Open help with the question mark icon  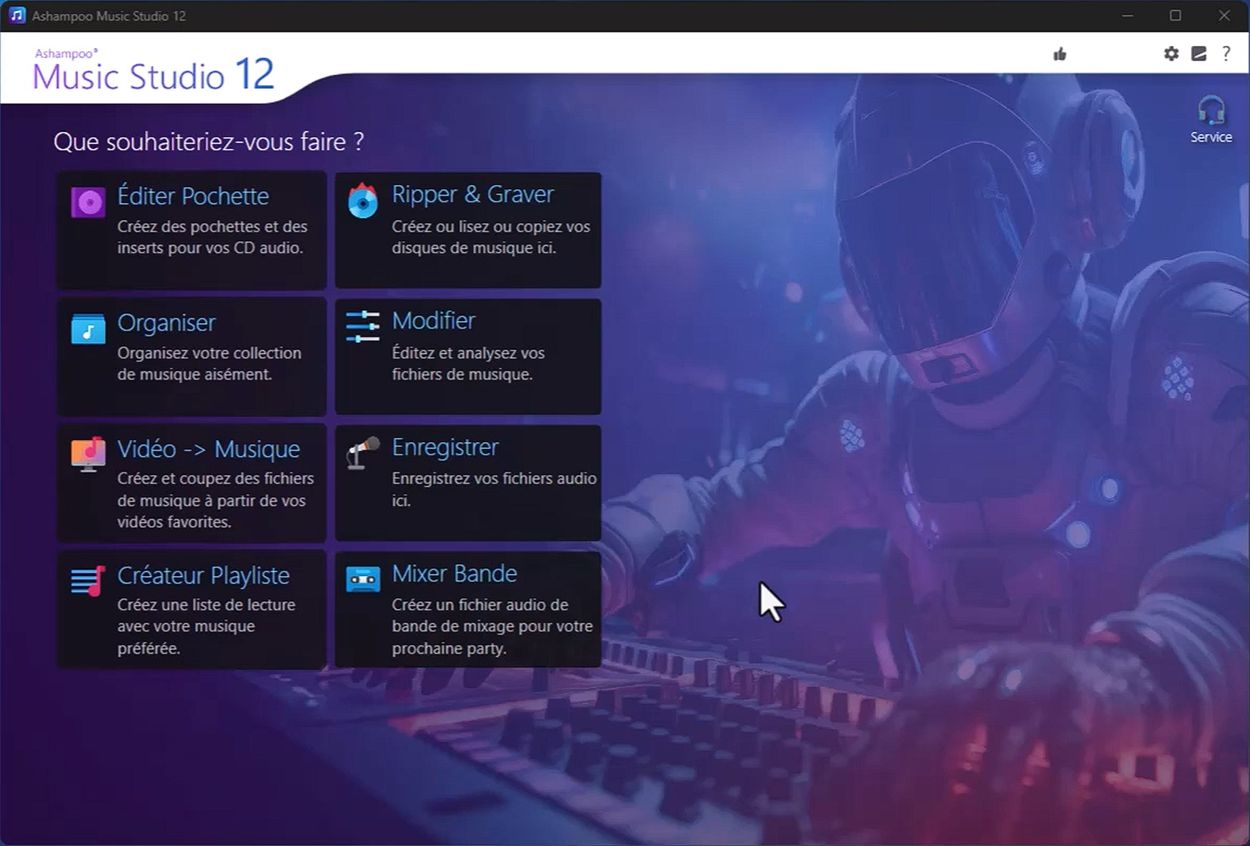tap(1226, 54)
